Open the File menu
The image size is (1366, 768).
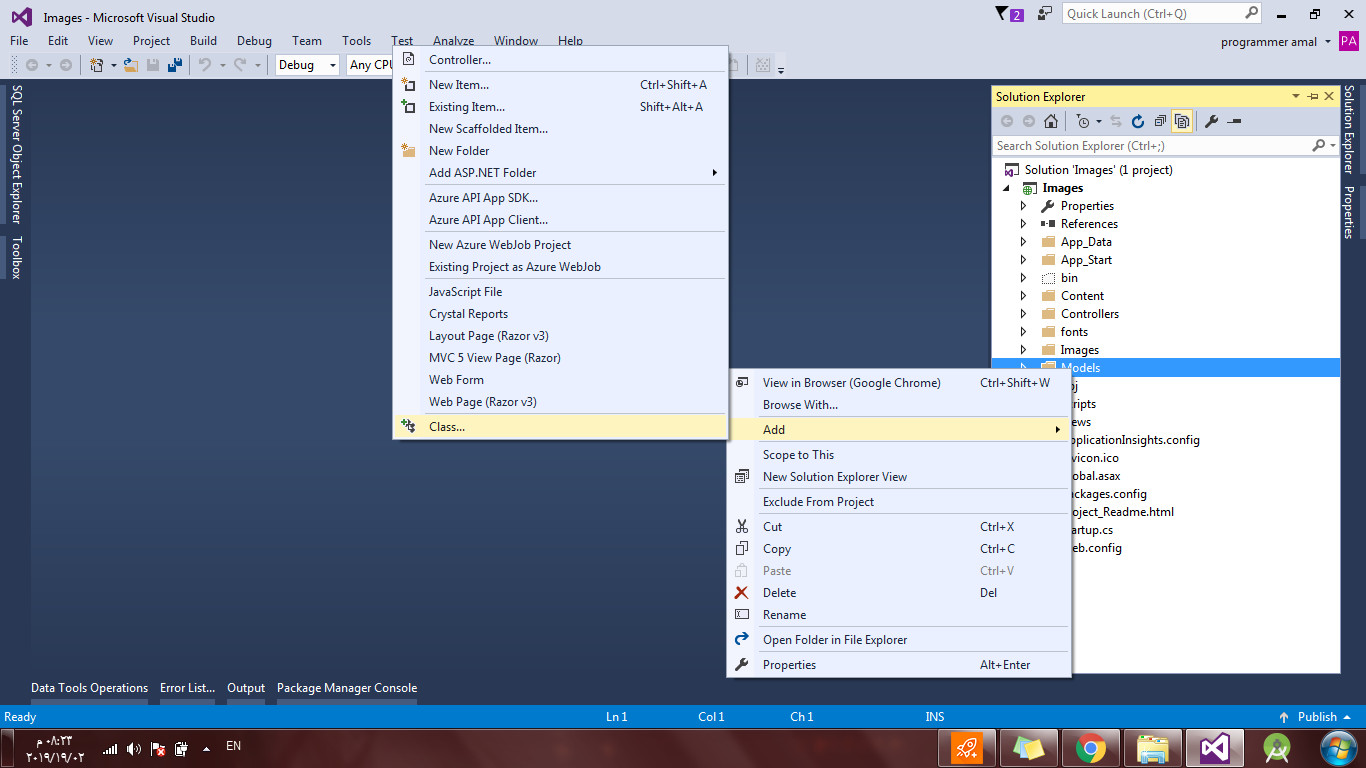[19, 41]
